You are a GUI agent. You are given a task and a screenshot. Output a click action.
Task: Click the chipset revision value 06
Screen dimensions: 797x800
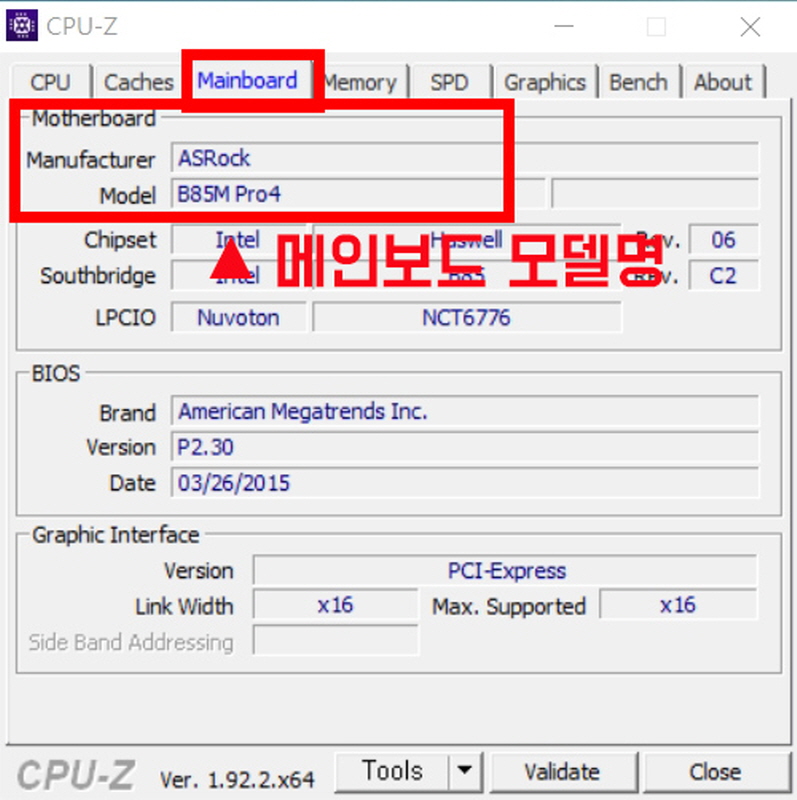pyautogui.click(x=724, y=239)
